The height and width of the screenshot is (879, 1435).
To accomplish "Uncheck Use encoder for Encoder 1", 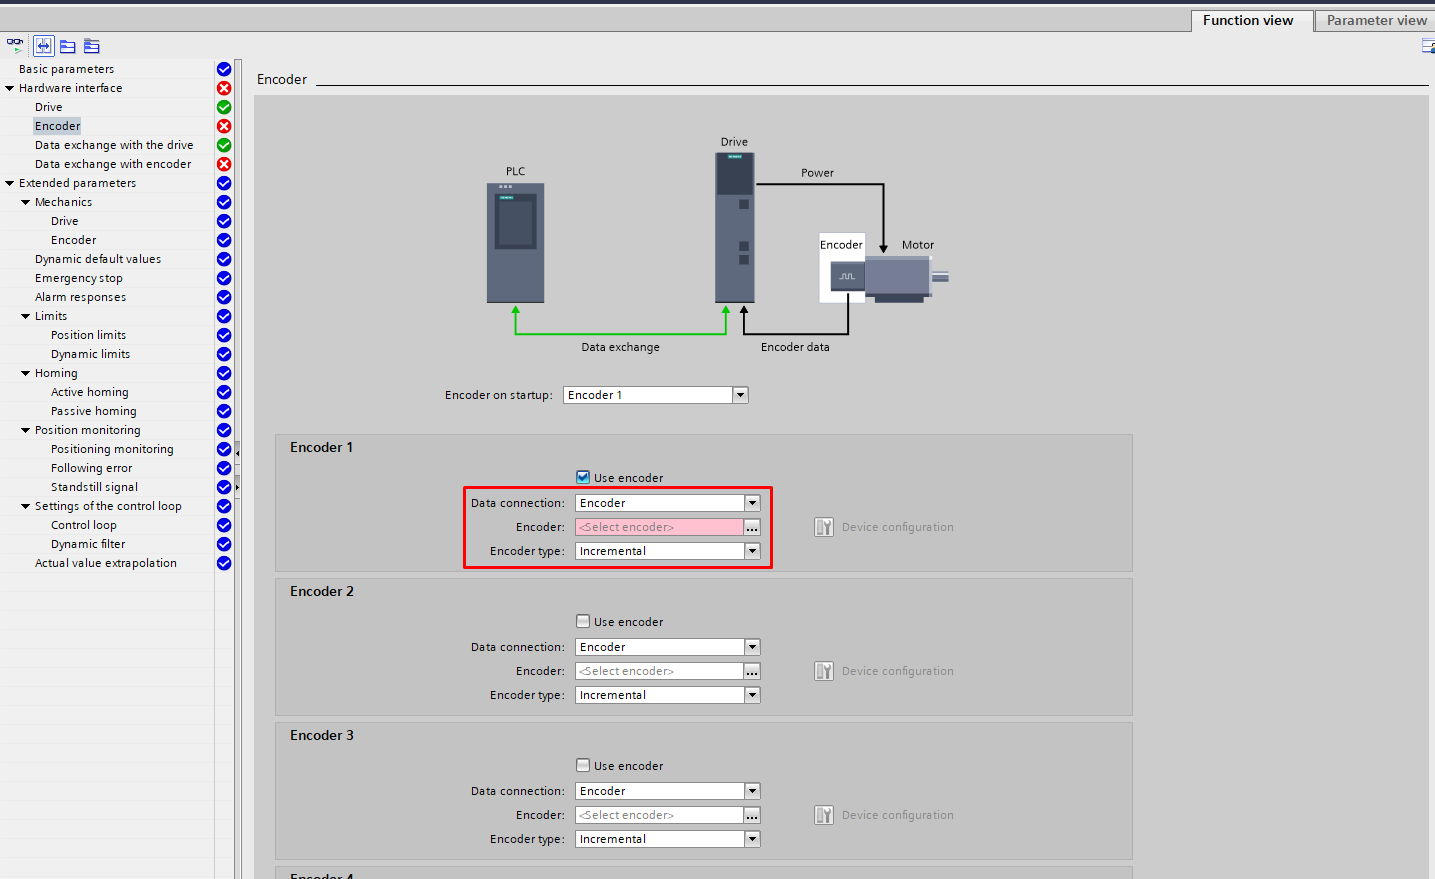I will [583, 477].
